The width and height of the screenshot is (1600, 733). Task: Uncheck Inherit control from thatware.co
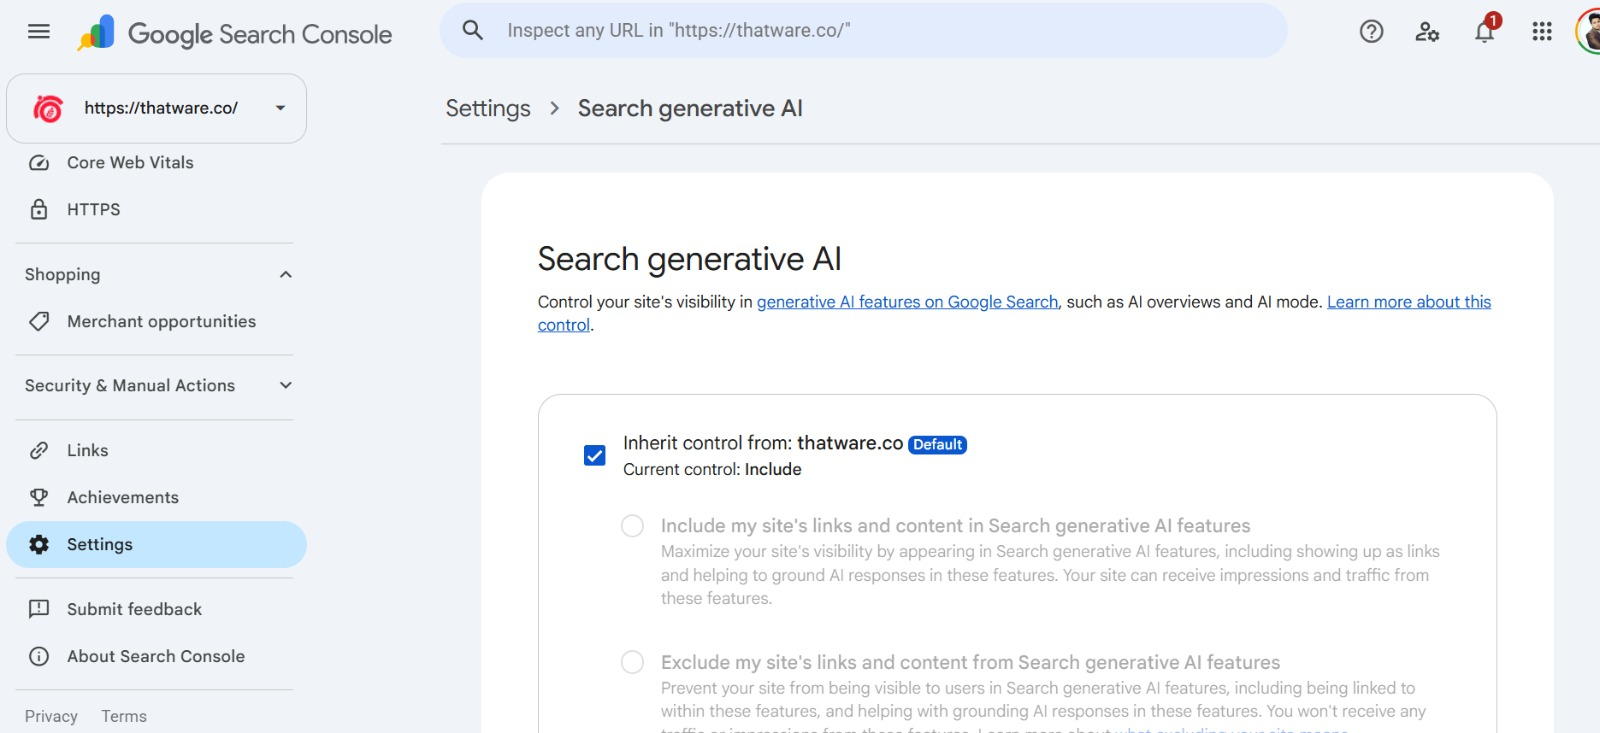pyautogui.click(x=595, y=456)
